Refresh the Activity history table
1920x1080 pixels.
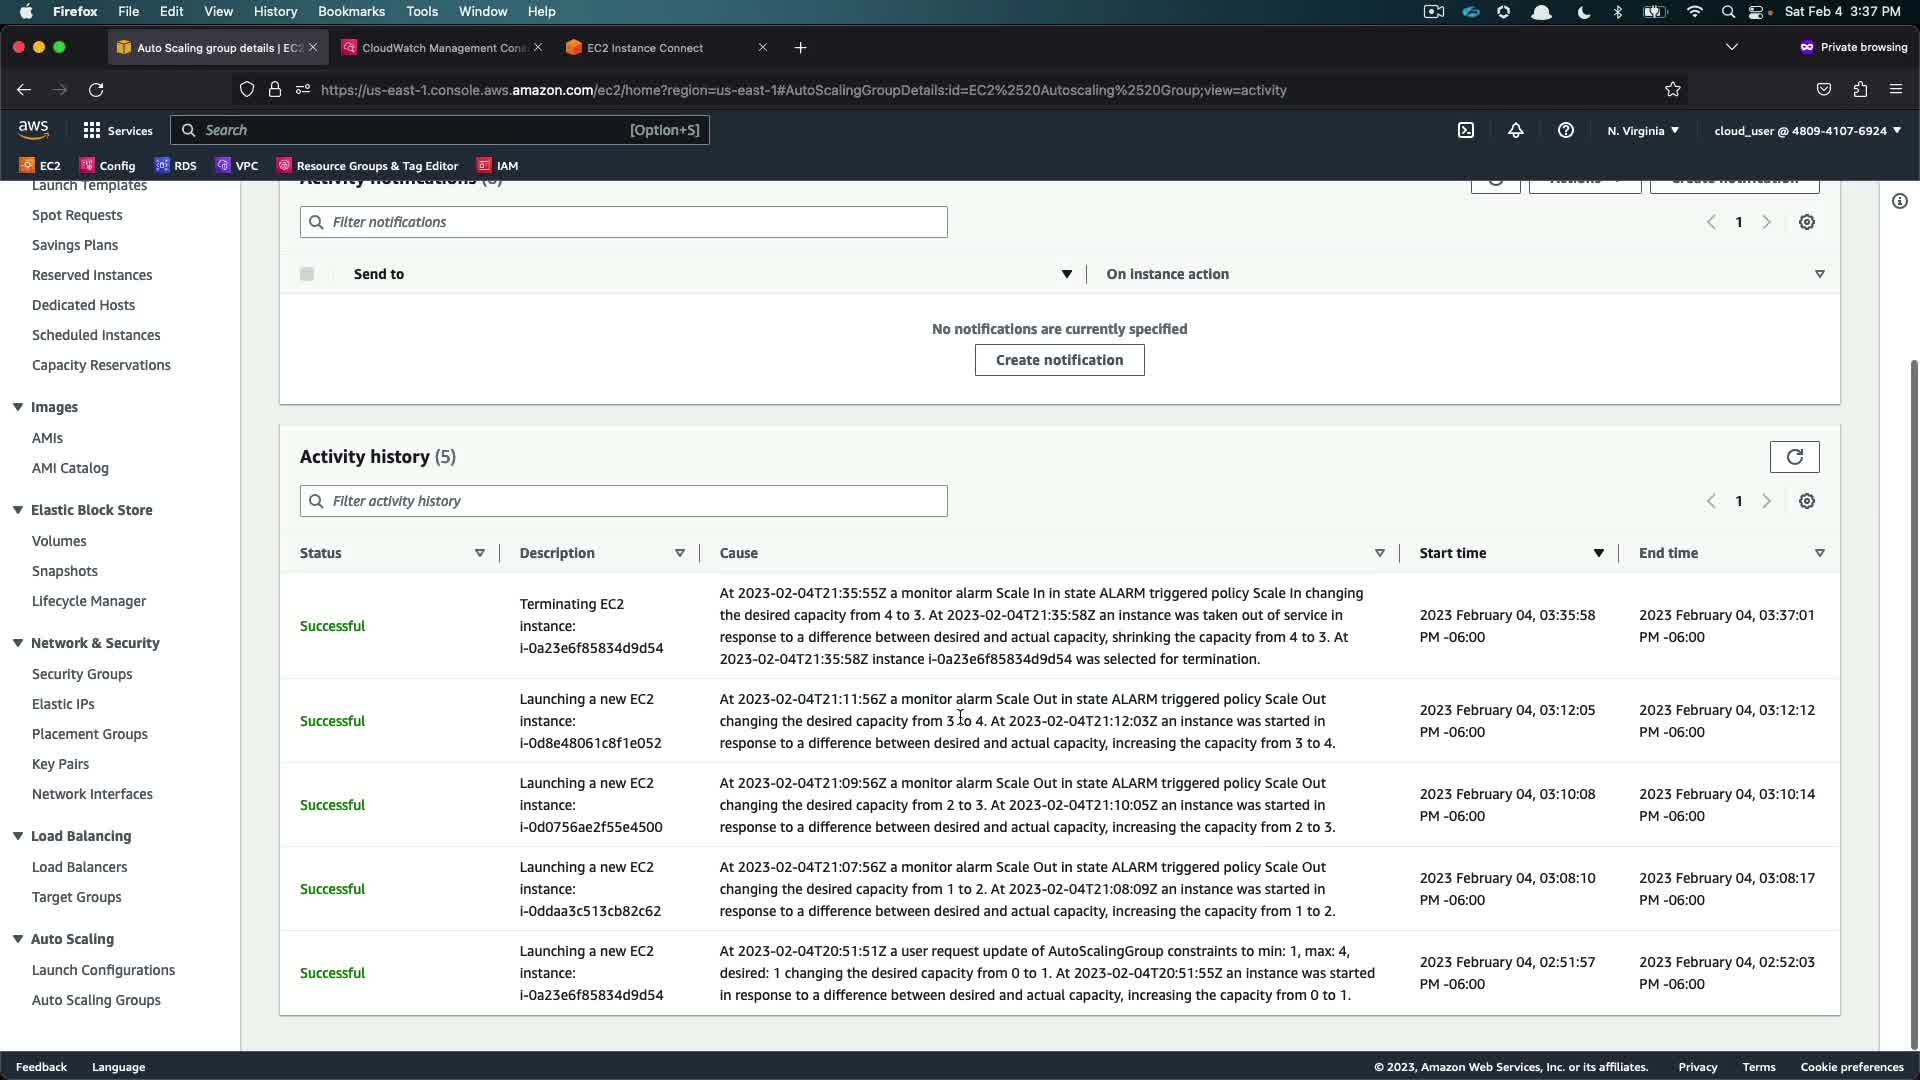point(1794,457)
